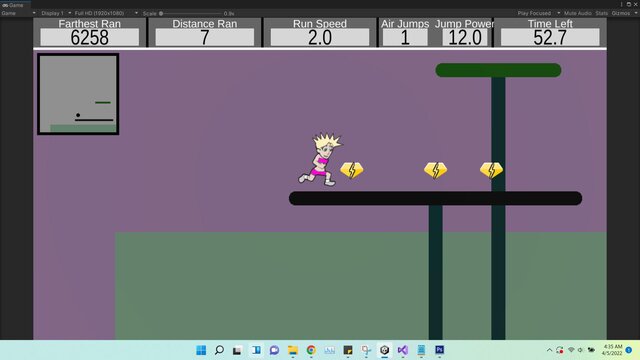640x360 pixels.
Task: Click the lightning gem on the tall pillar
Action: click(x=491, y=170)
